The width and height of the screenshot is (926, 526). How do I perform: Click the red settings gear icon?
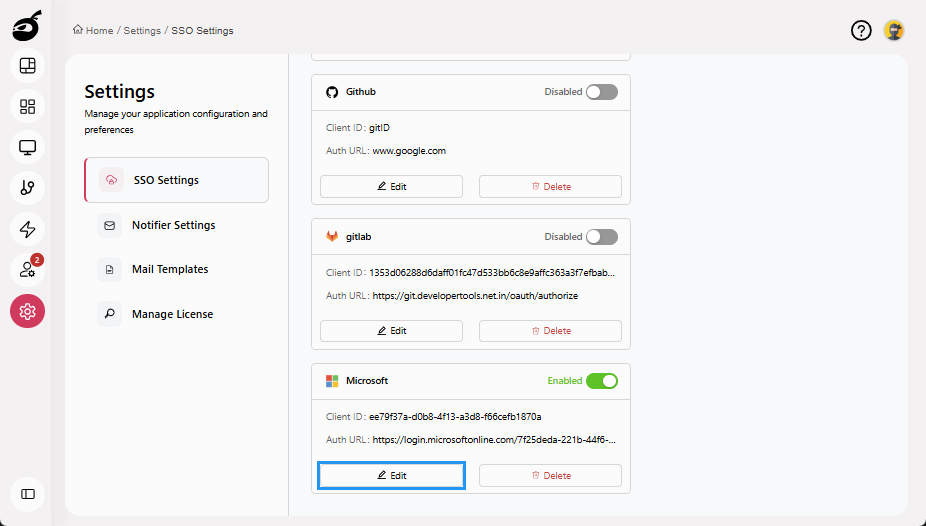pos(27,311)
